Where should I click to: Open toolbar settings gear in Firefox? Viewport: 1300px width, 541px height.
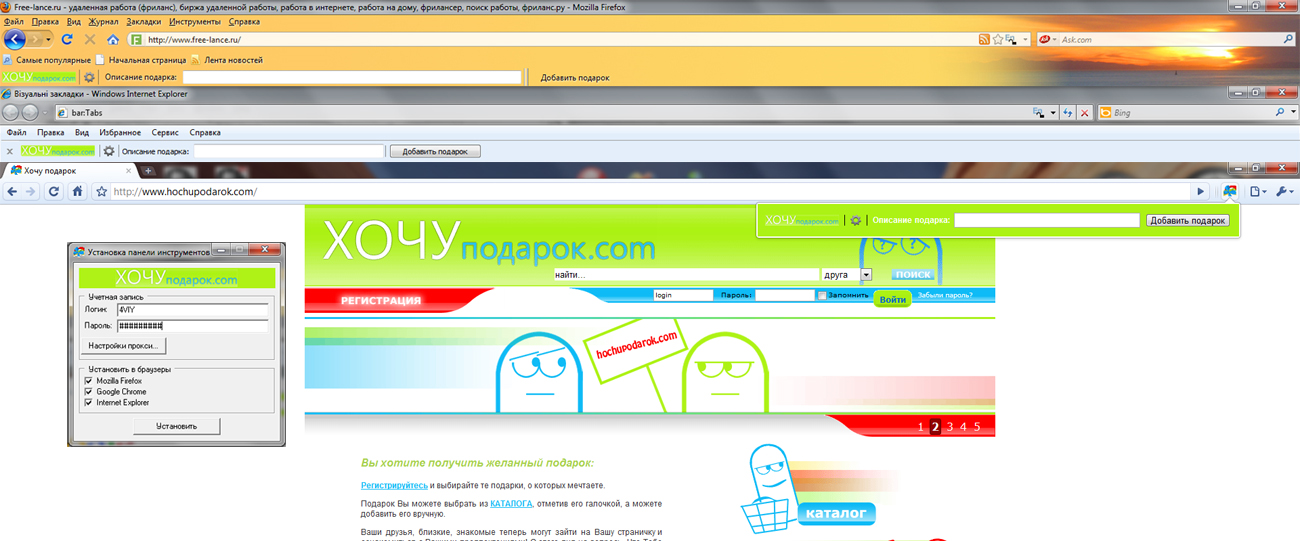89,77
